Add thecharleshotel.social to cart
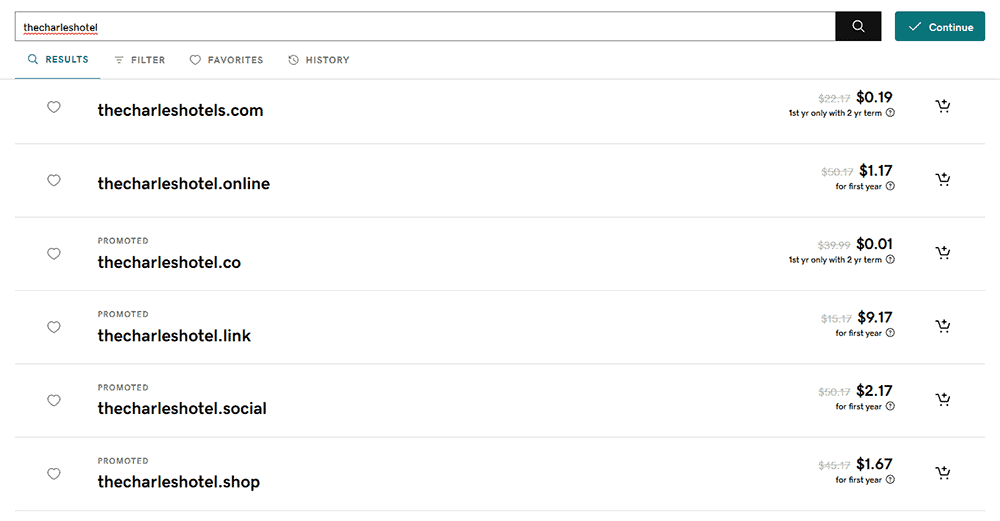The image size is (1000, 521). pos(942,400)
